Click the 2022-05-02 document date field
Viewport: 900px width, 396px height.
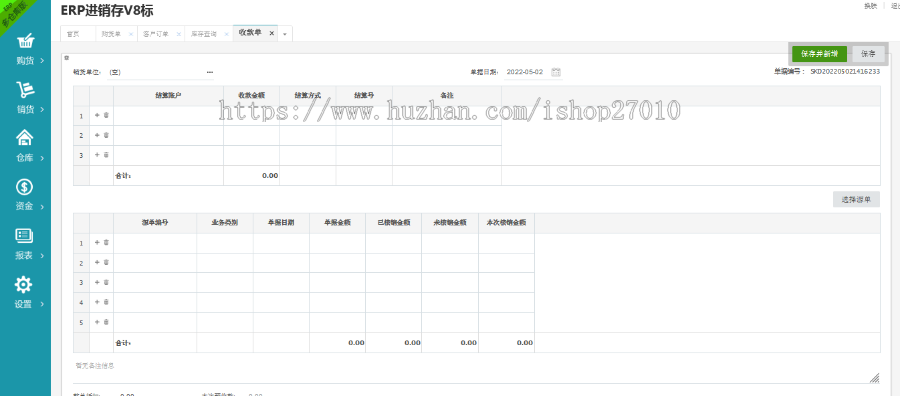click(525, 72)
